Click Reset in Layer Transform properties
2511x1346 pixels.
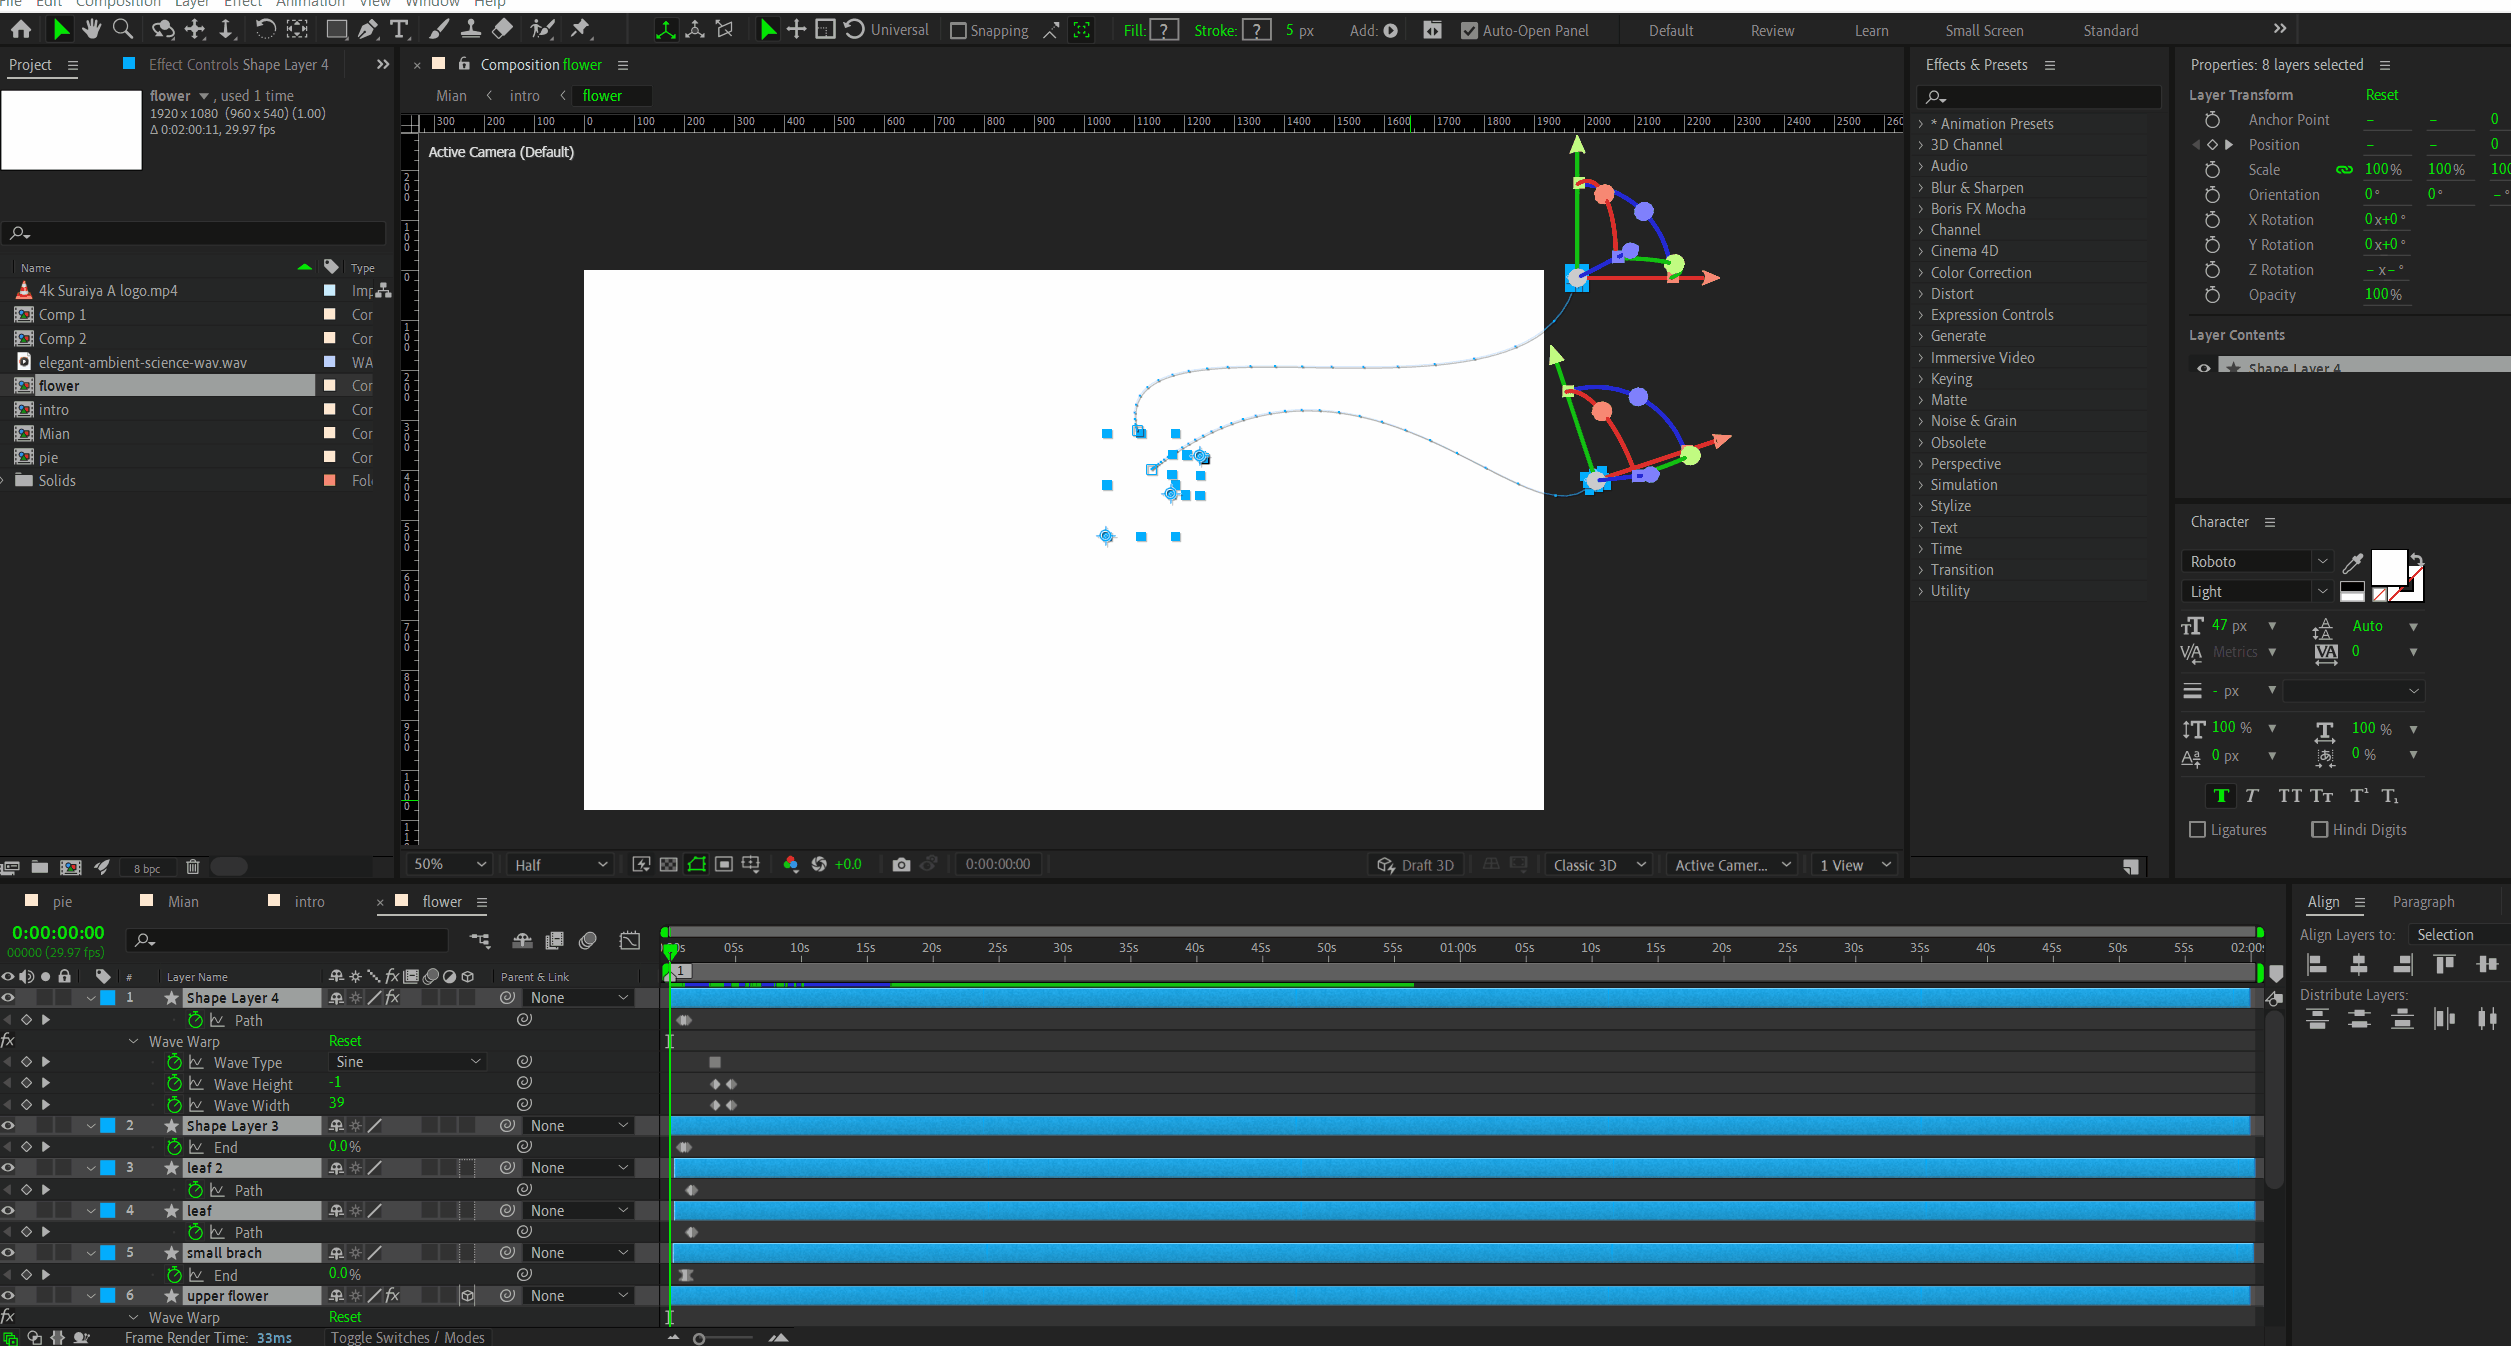[2381, 95]
